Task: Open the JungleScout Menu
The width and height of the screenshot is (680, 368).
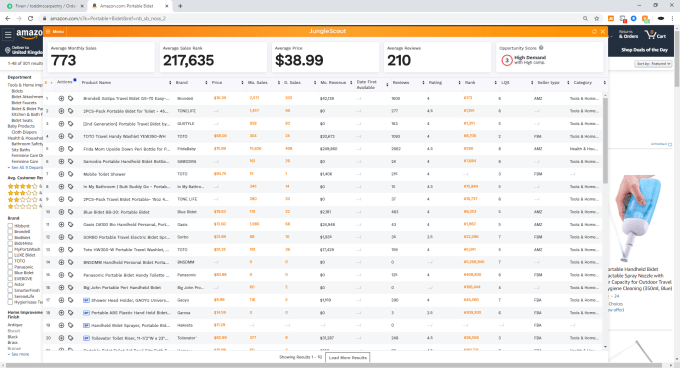Action: click(x=56, y=31)
